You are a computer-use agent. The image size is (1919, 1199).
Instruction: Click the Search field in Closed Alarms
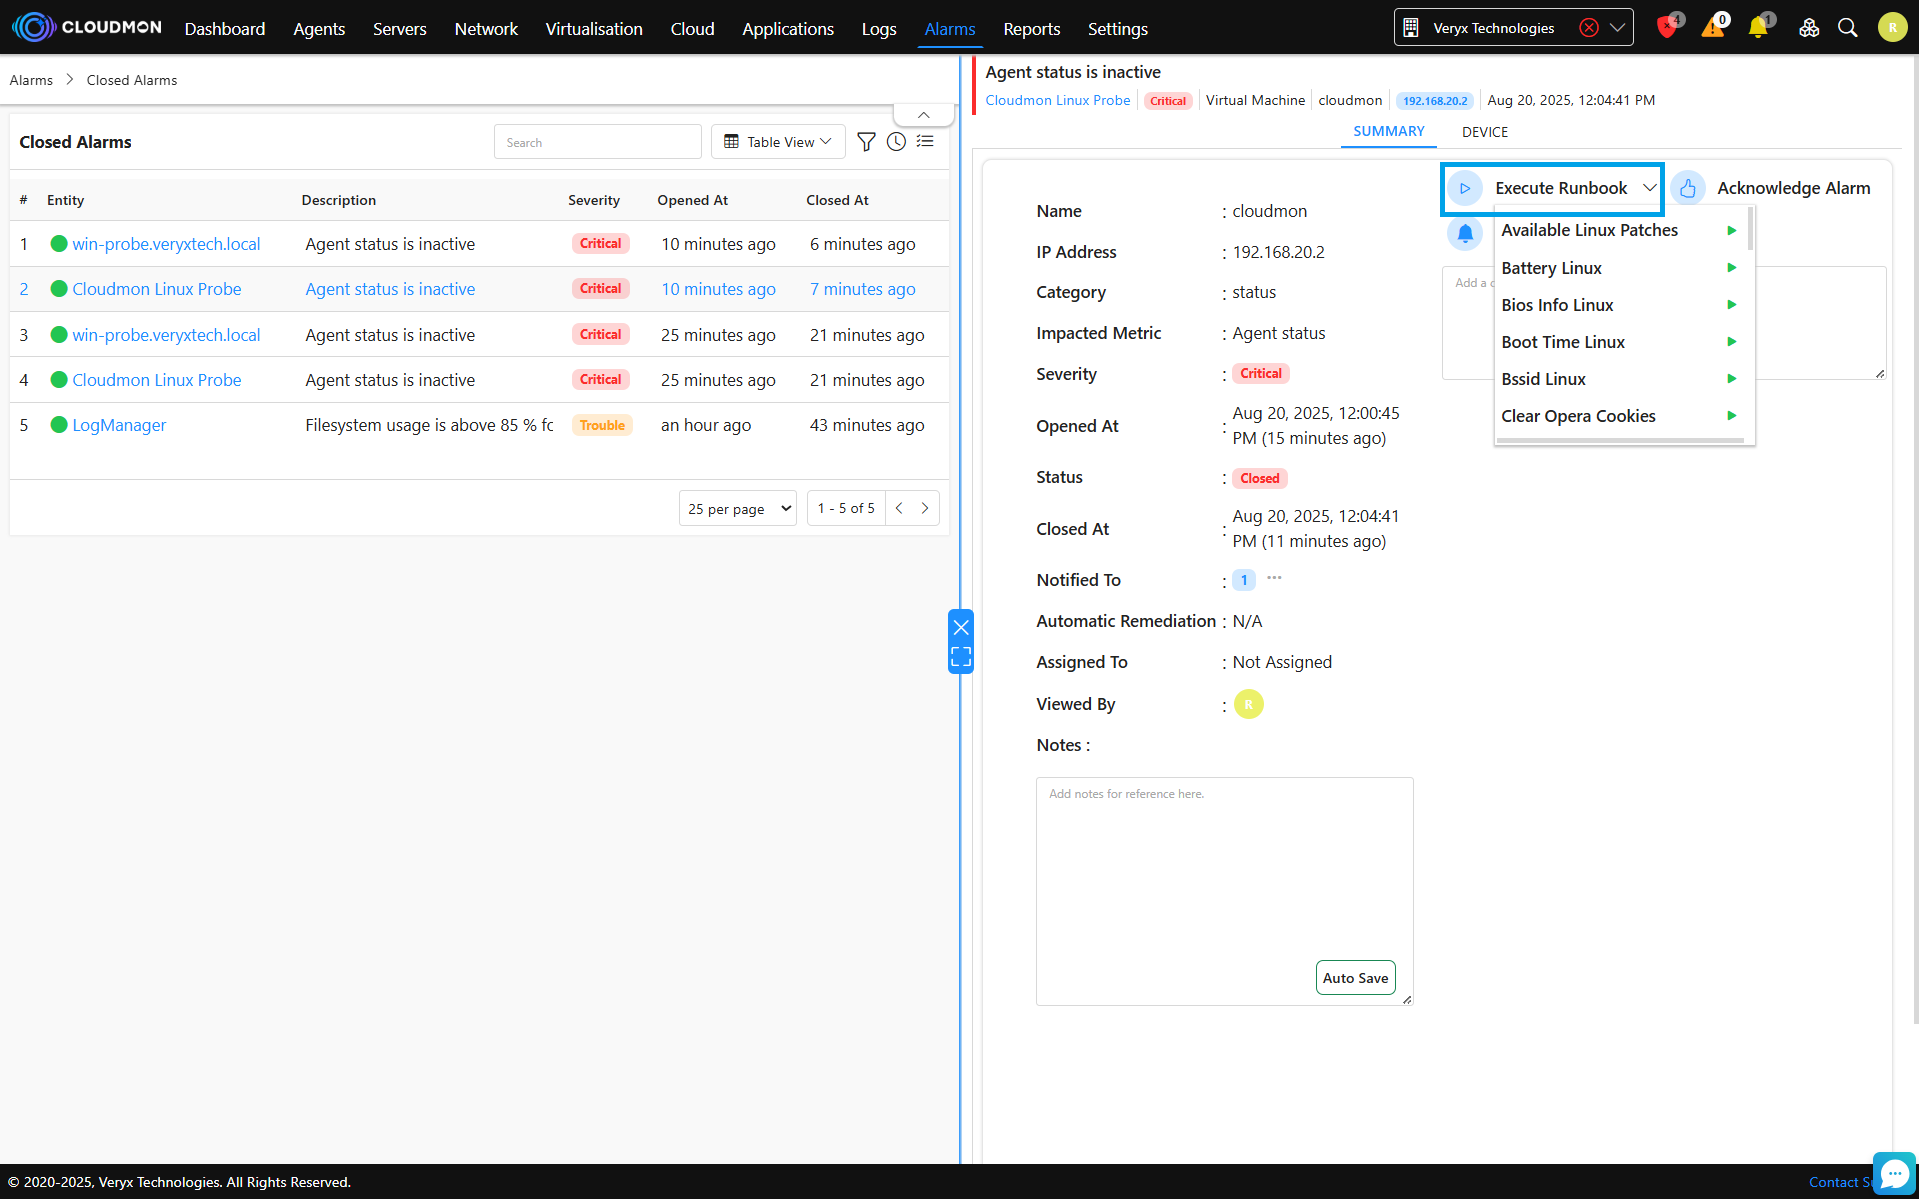598,142
